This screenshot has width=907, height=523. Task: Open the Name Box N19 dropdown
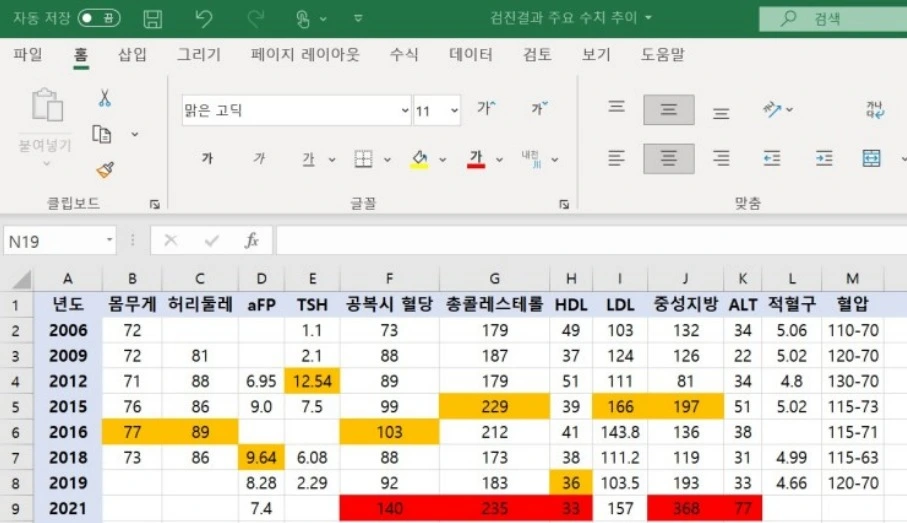pyautogui.click(x=109, y=240)
